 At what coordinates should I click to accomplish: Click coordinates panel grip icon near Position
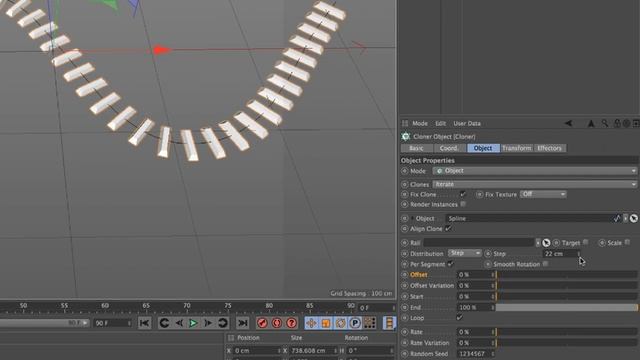231,338
